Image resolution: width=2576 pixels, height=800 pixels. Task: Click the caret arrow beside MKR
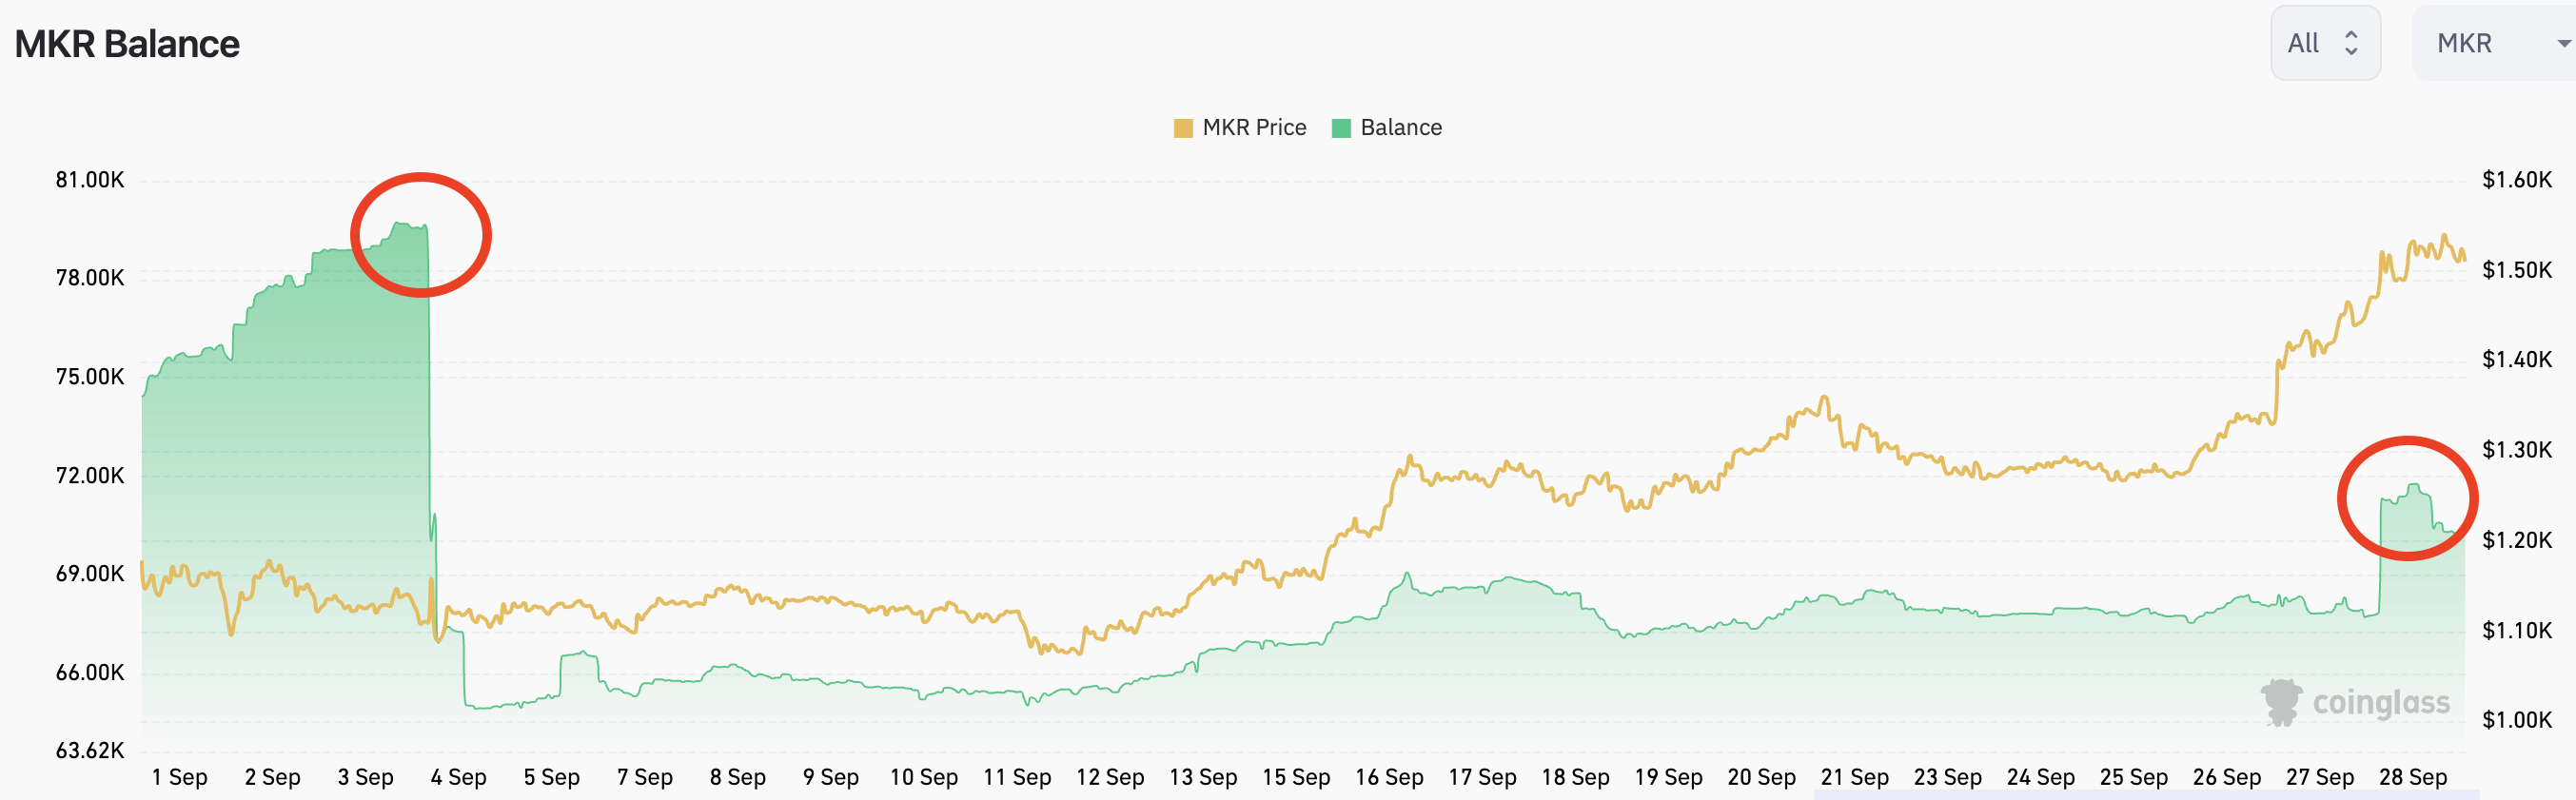2563,43
